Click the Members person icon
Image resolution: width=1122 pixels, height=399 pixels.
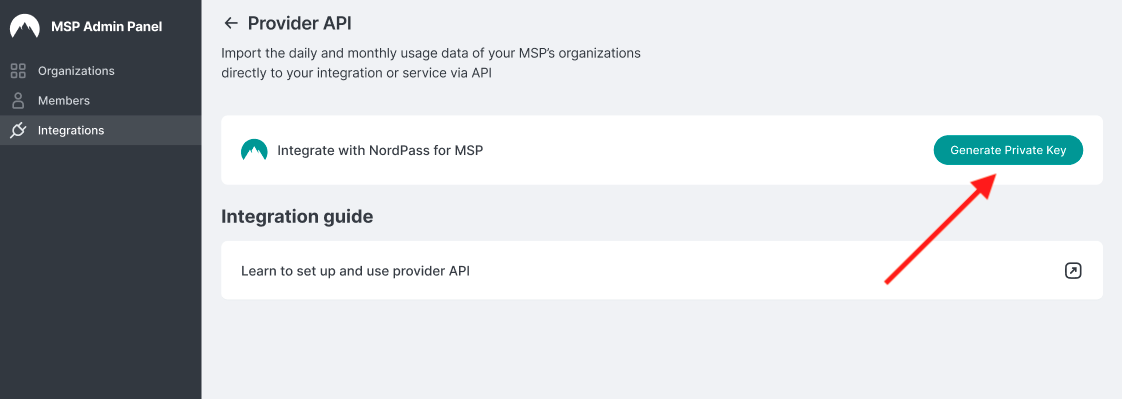point(18,101)
